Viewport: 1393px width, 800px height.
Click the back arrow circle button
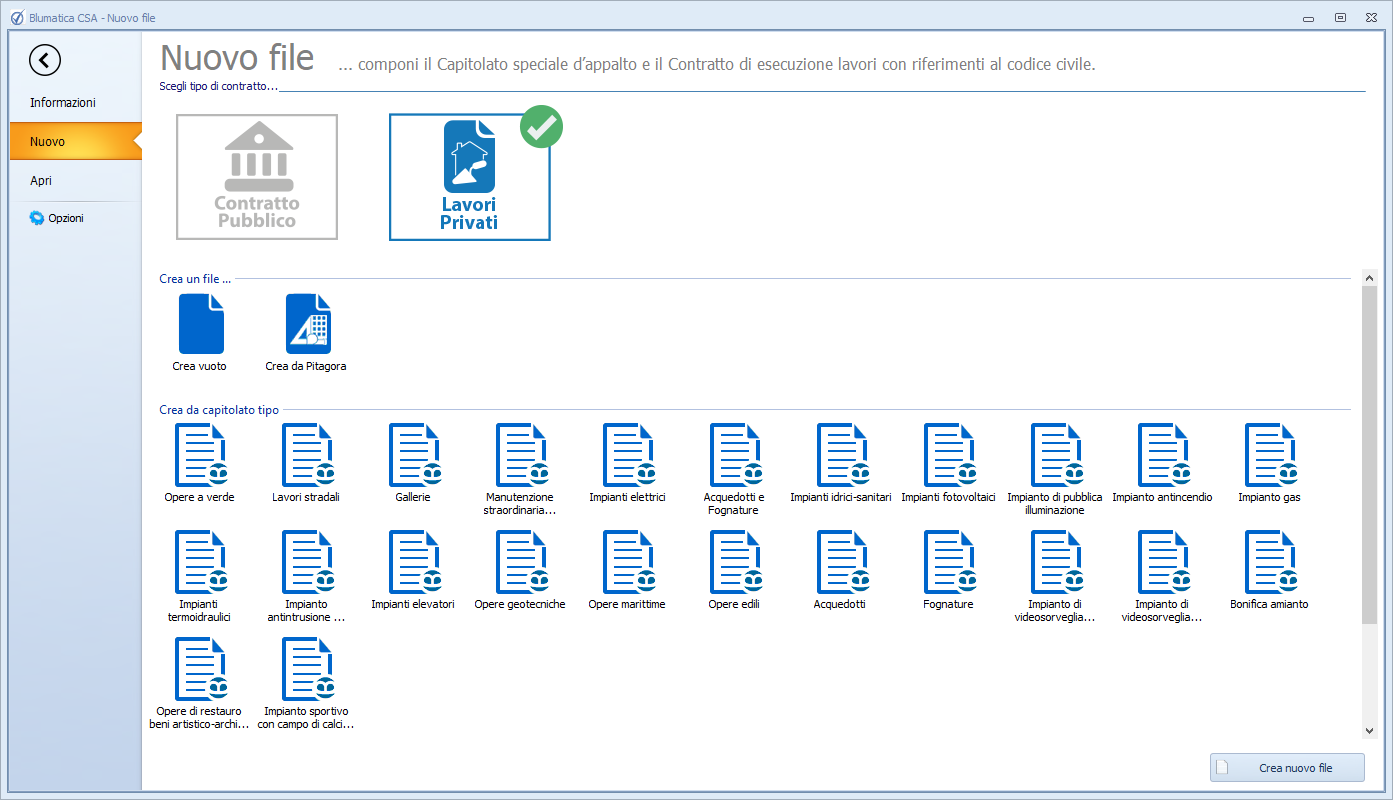[45, 60]
